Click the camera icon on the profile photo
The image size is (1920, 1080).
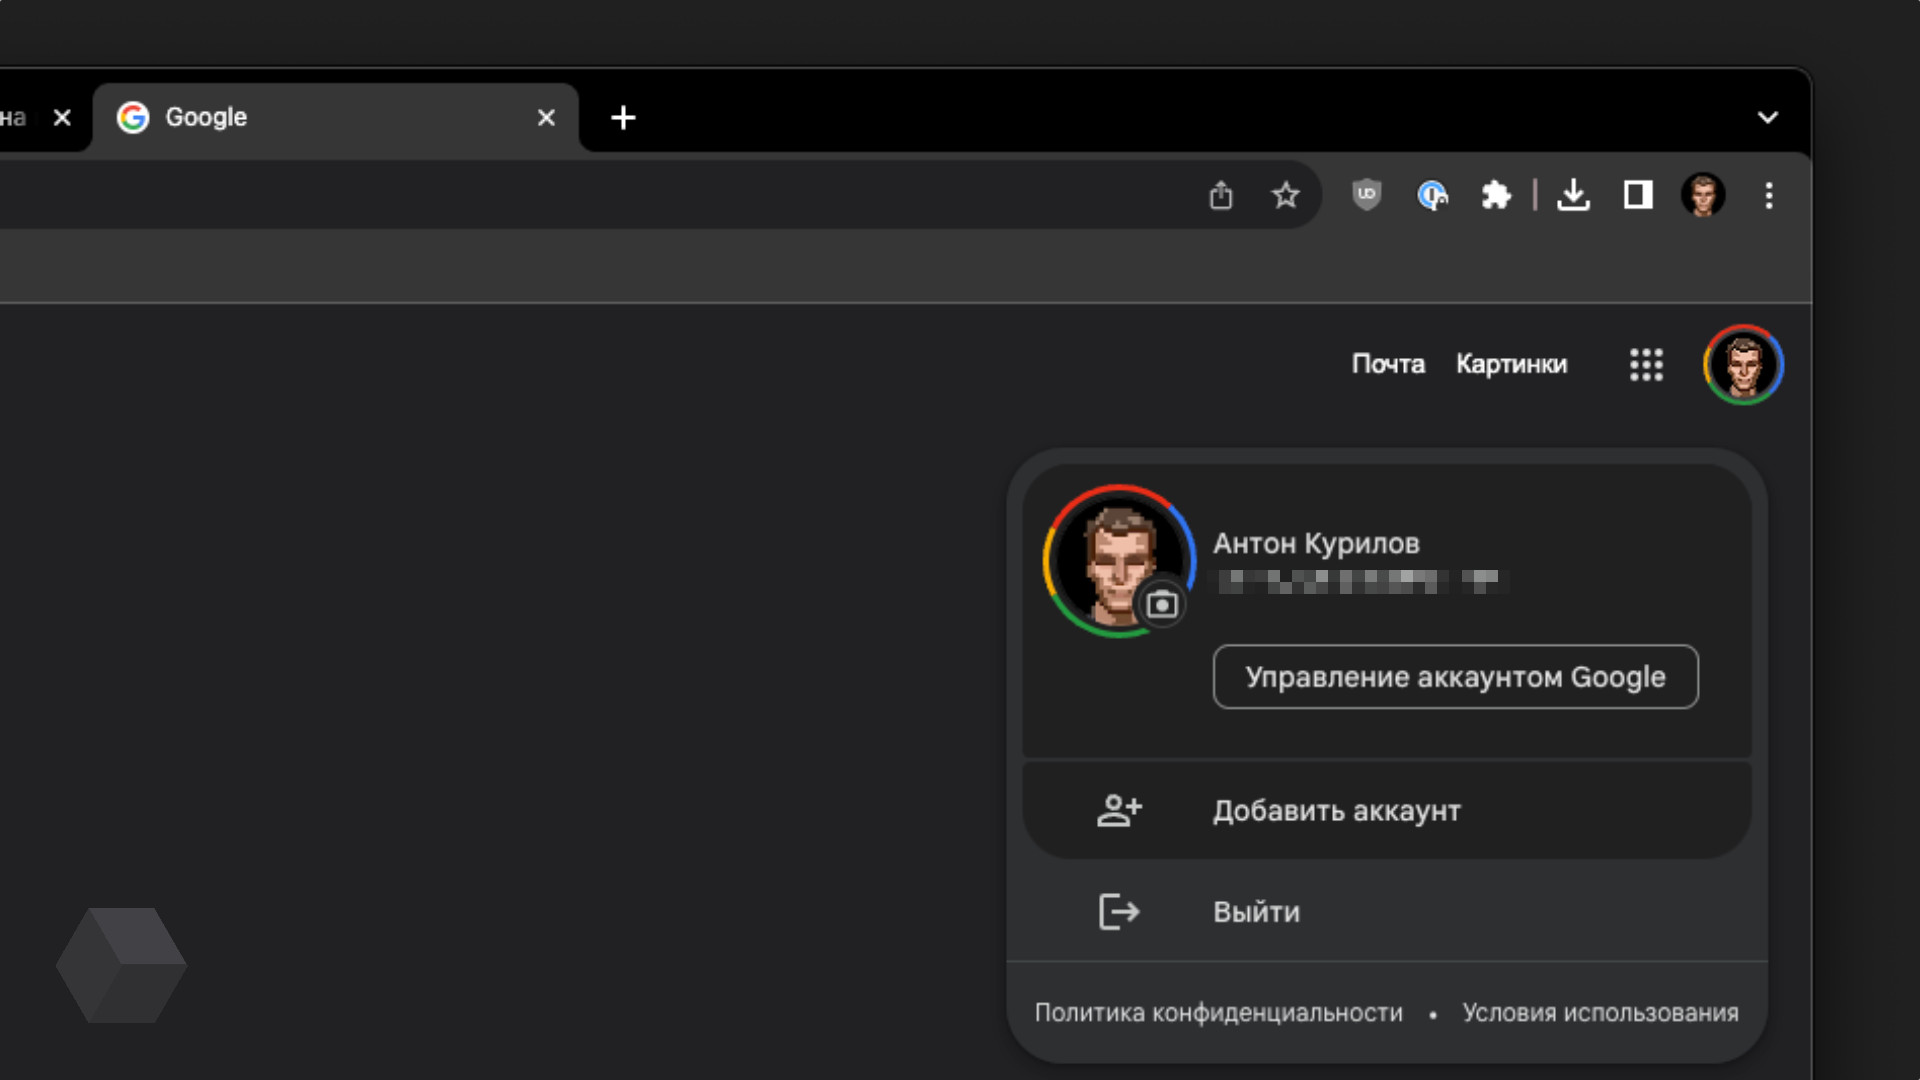click(x=1161, y=604)
